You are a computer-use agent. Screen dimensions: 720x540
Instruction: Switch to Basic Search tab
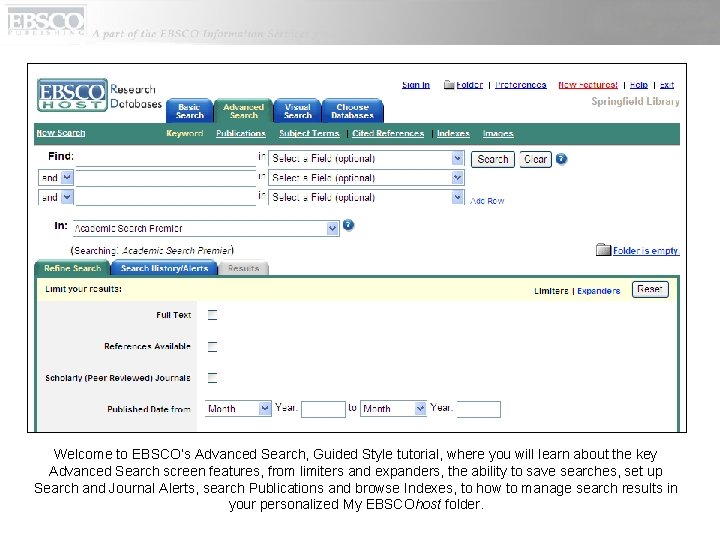click(190, 111)
